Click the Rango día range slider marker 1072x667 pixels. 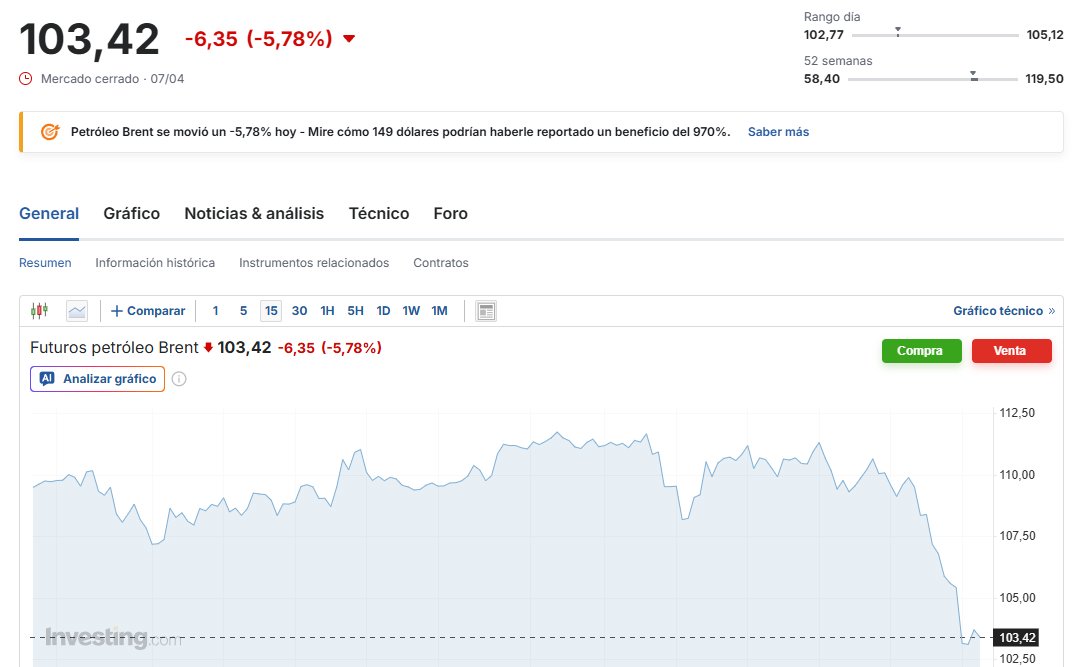click(x=898, y=32)
